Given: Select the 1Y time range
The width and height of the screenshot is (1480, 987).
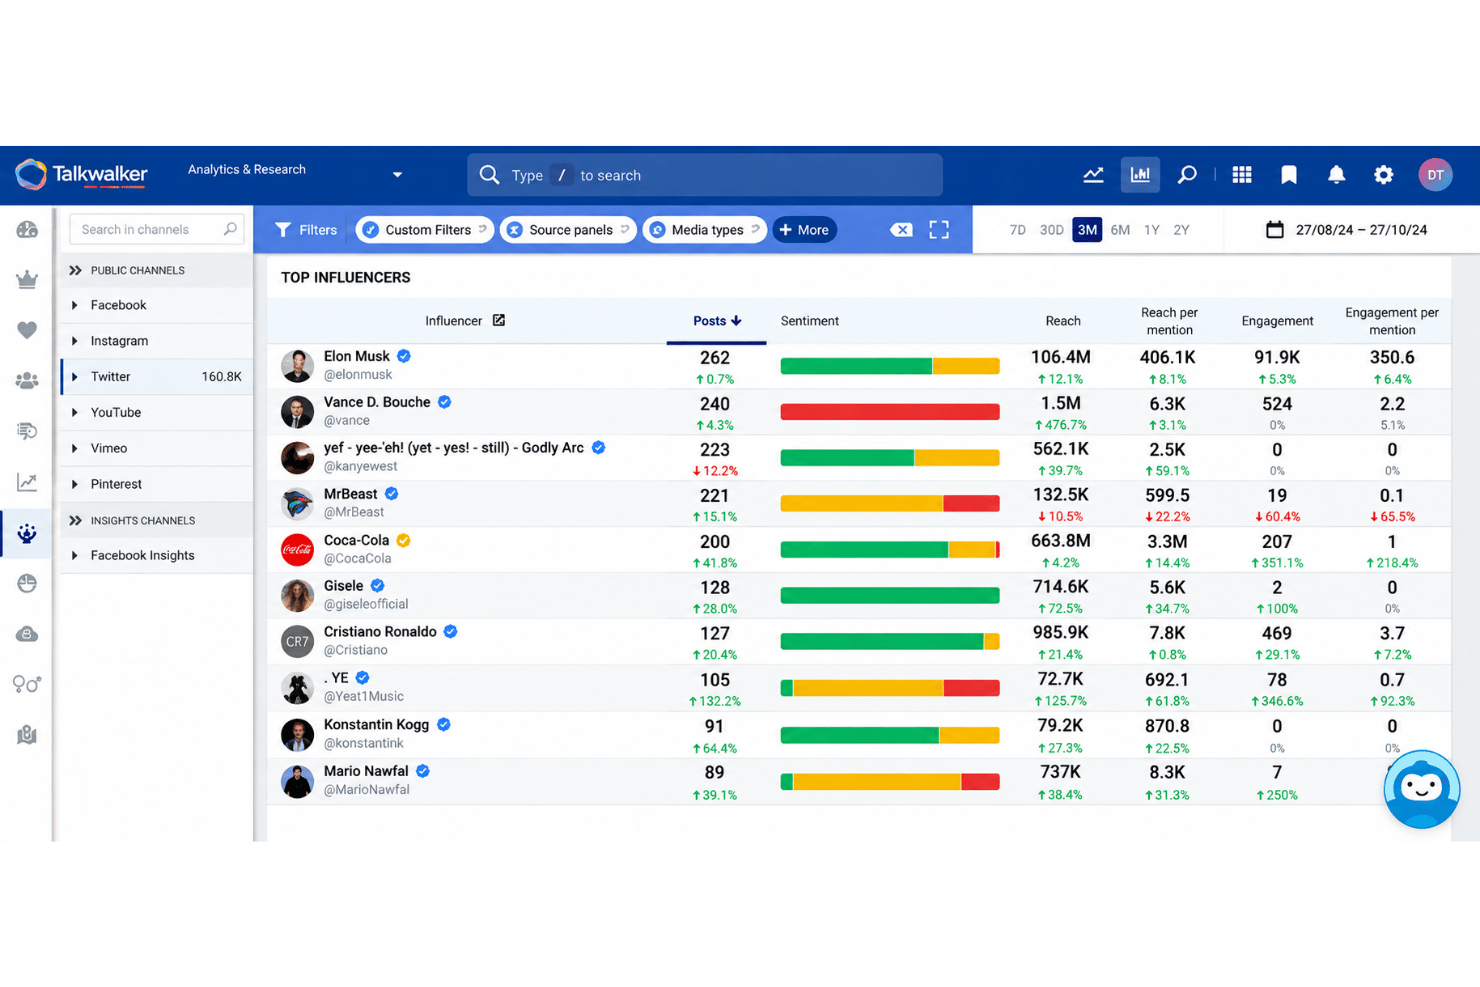Looking at the screenshot, I should [1152, 230].
